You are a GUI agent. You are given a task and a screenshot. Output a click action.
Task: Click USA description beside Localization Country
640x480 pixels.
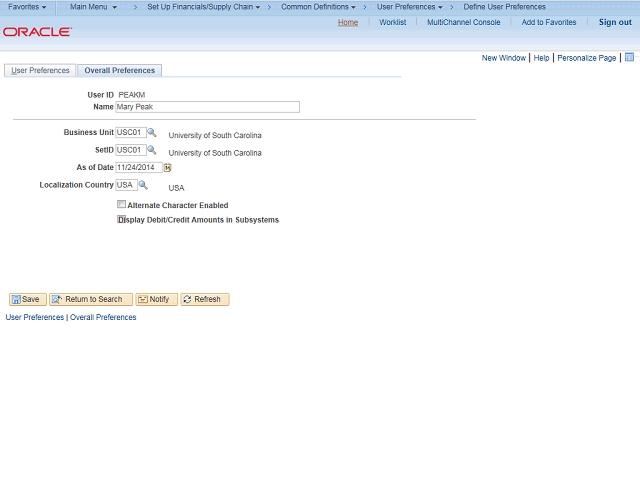click(x=176, y=188)
